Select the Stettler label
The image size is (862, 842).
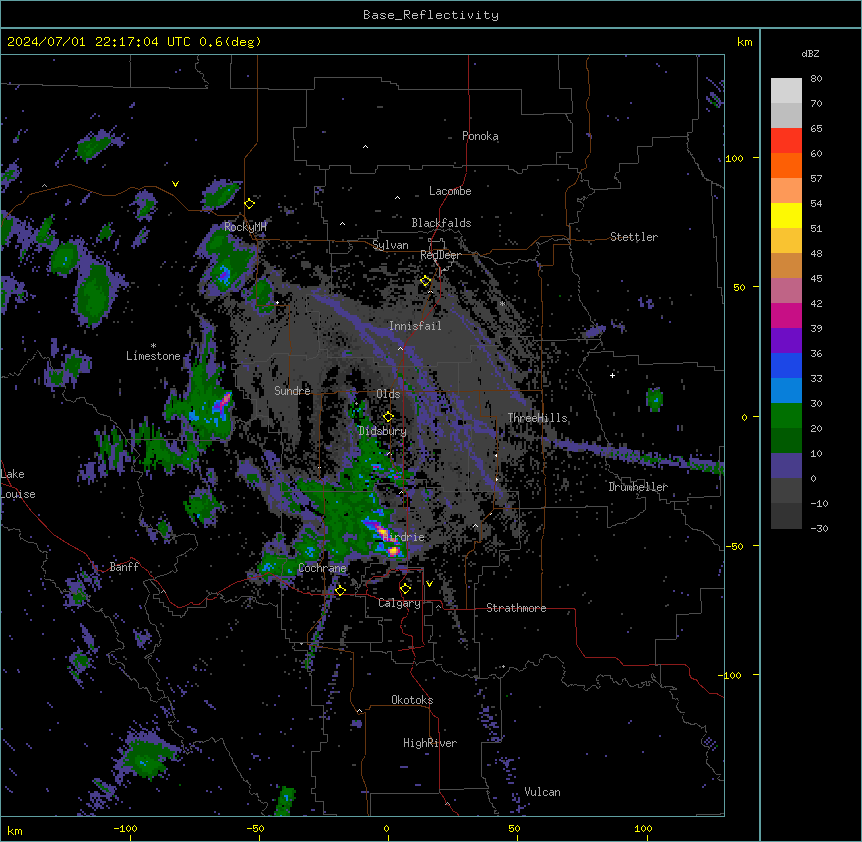point(634,237)
